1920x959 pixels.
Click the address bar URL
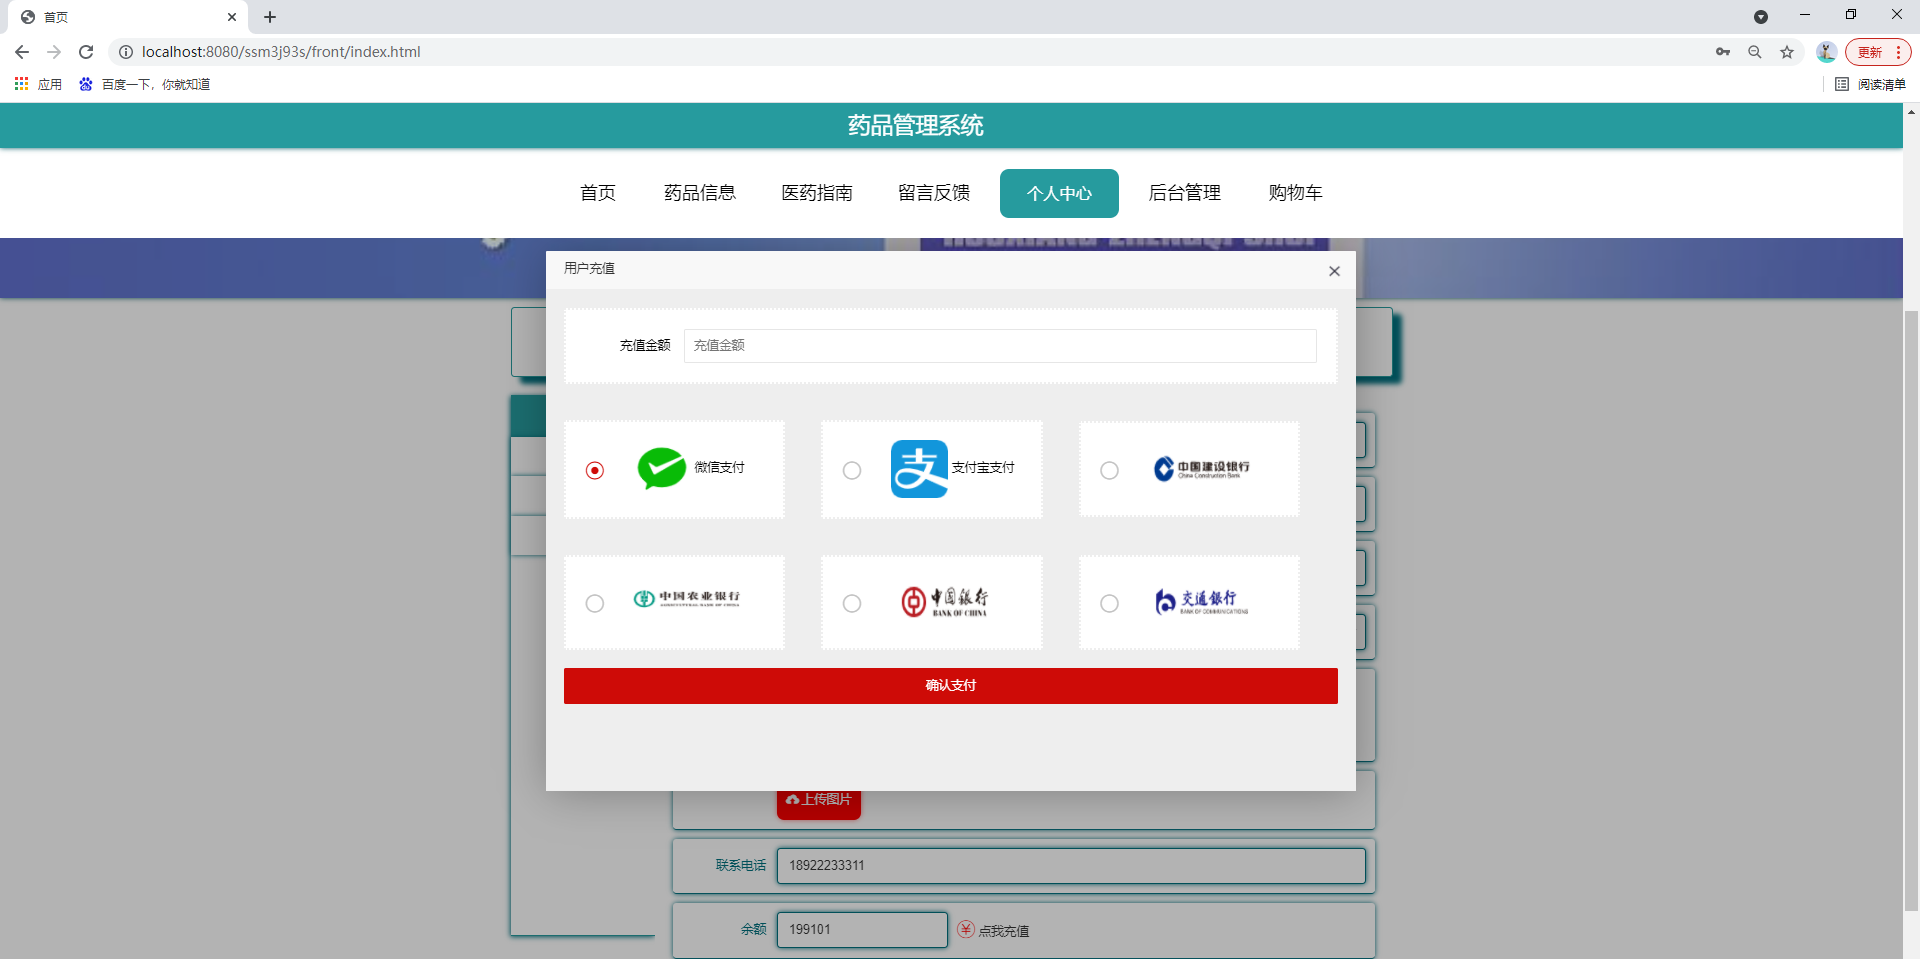click(281, 52)
